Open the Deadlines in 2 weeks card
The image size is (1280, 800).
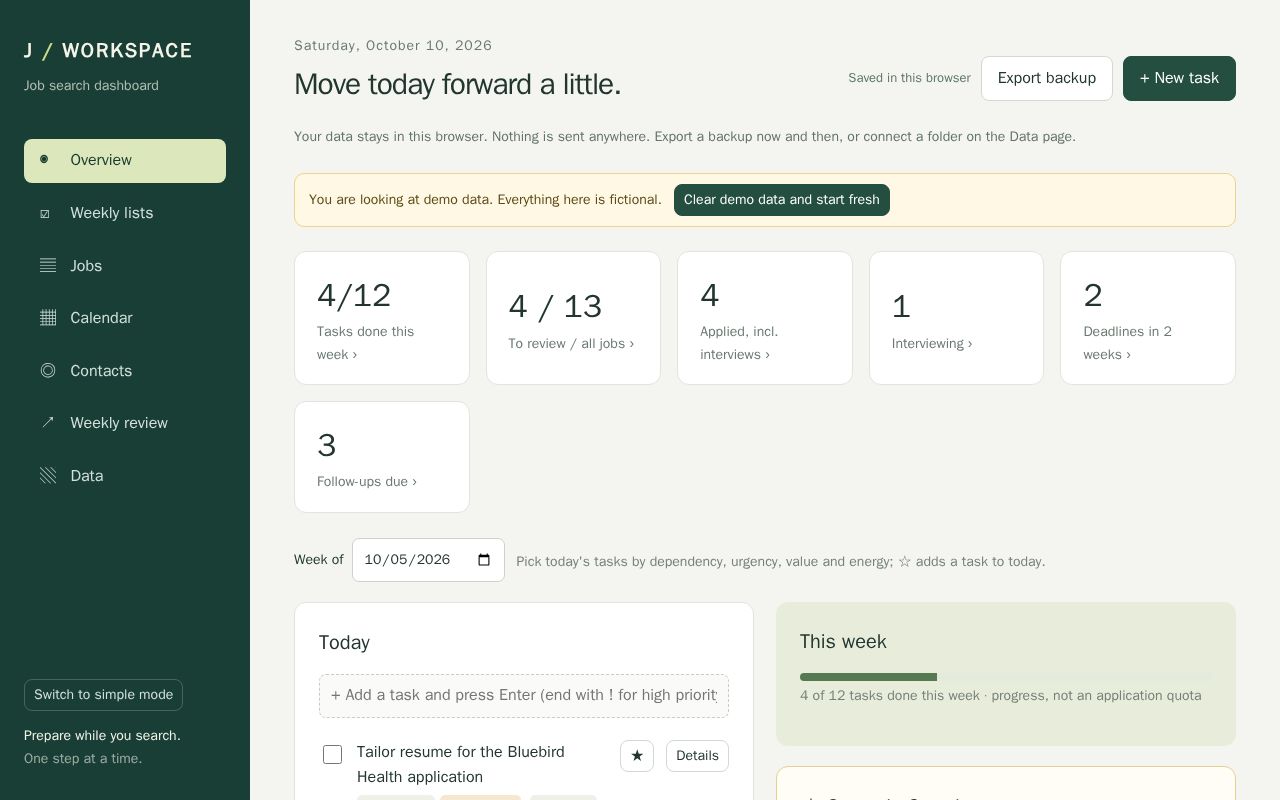(x=1148, y=318)
